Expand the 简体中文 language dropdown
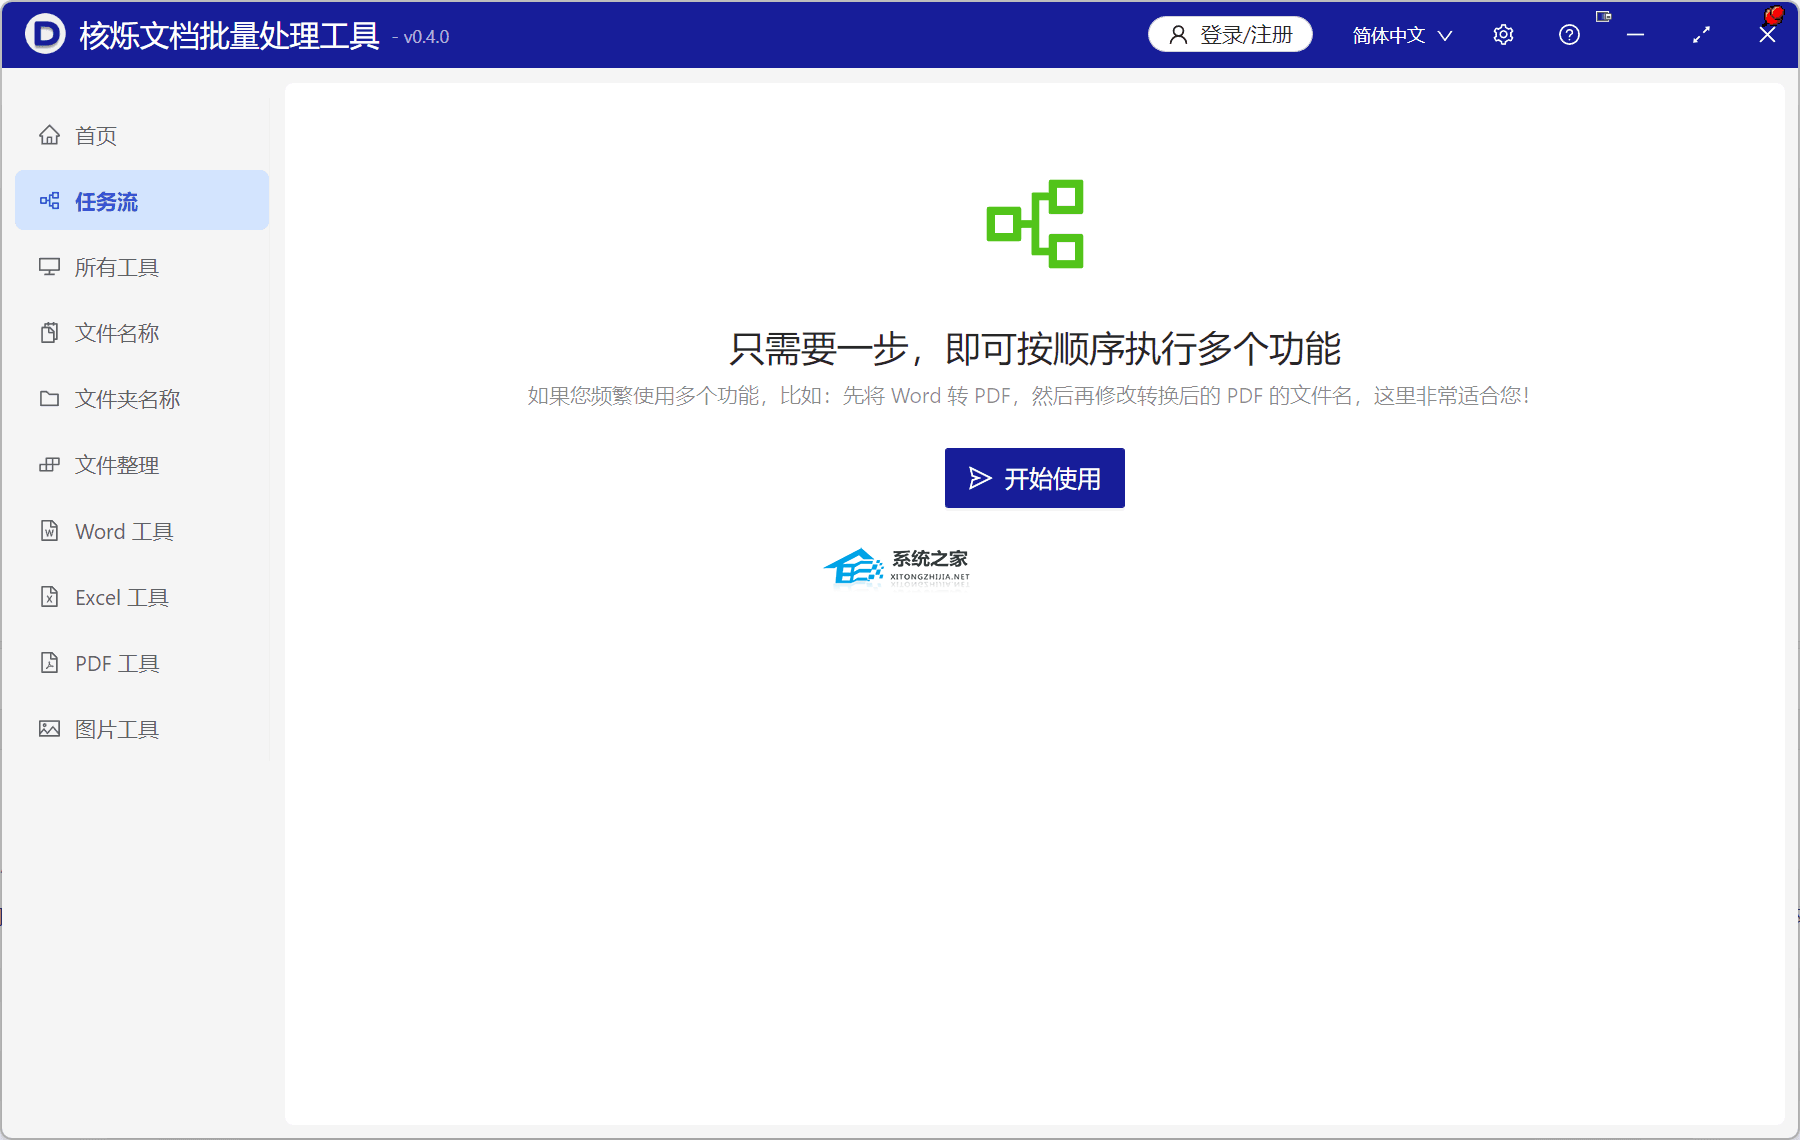1800x1140 pixels. [1402, 36]
